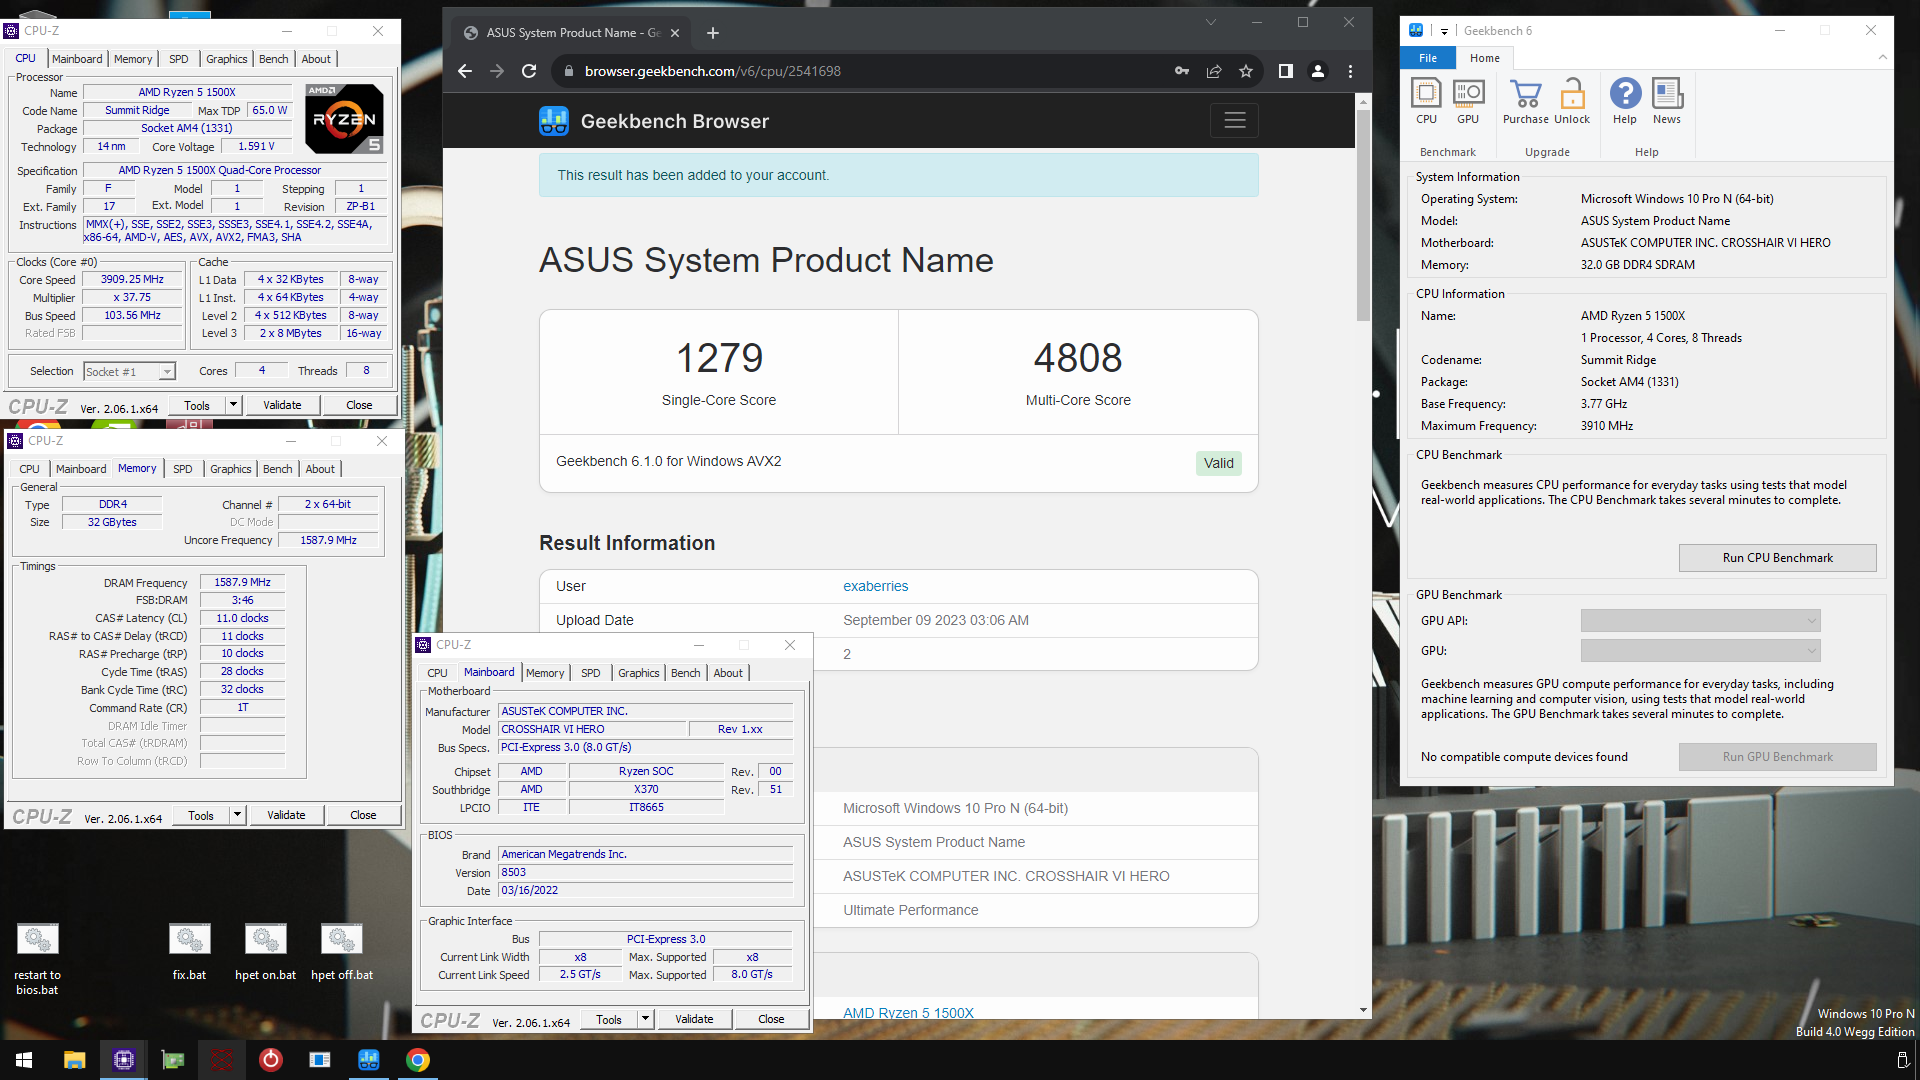
Task: Expand Tools dropdown arrow in Mainboard CPU-Z window
Action: [x=646, y=1019]
